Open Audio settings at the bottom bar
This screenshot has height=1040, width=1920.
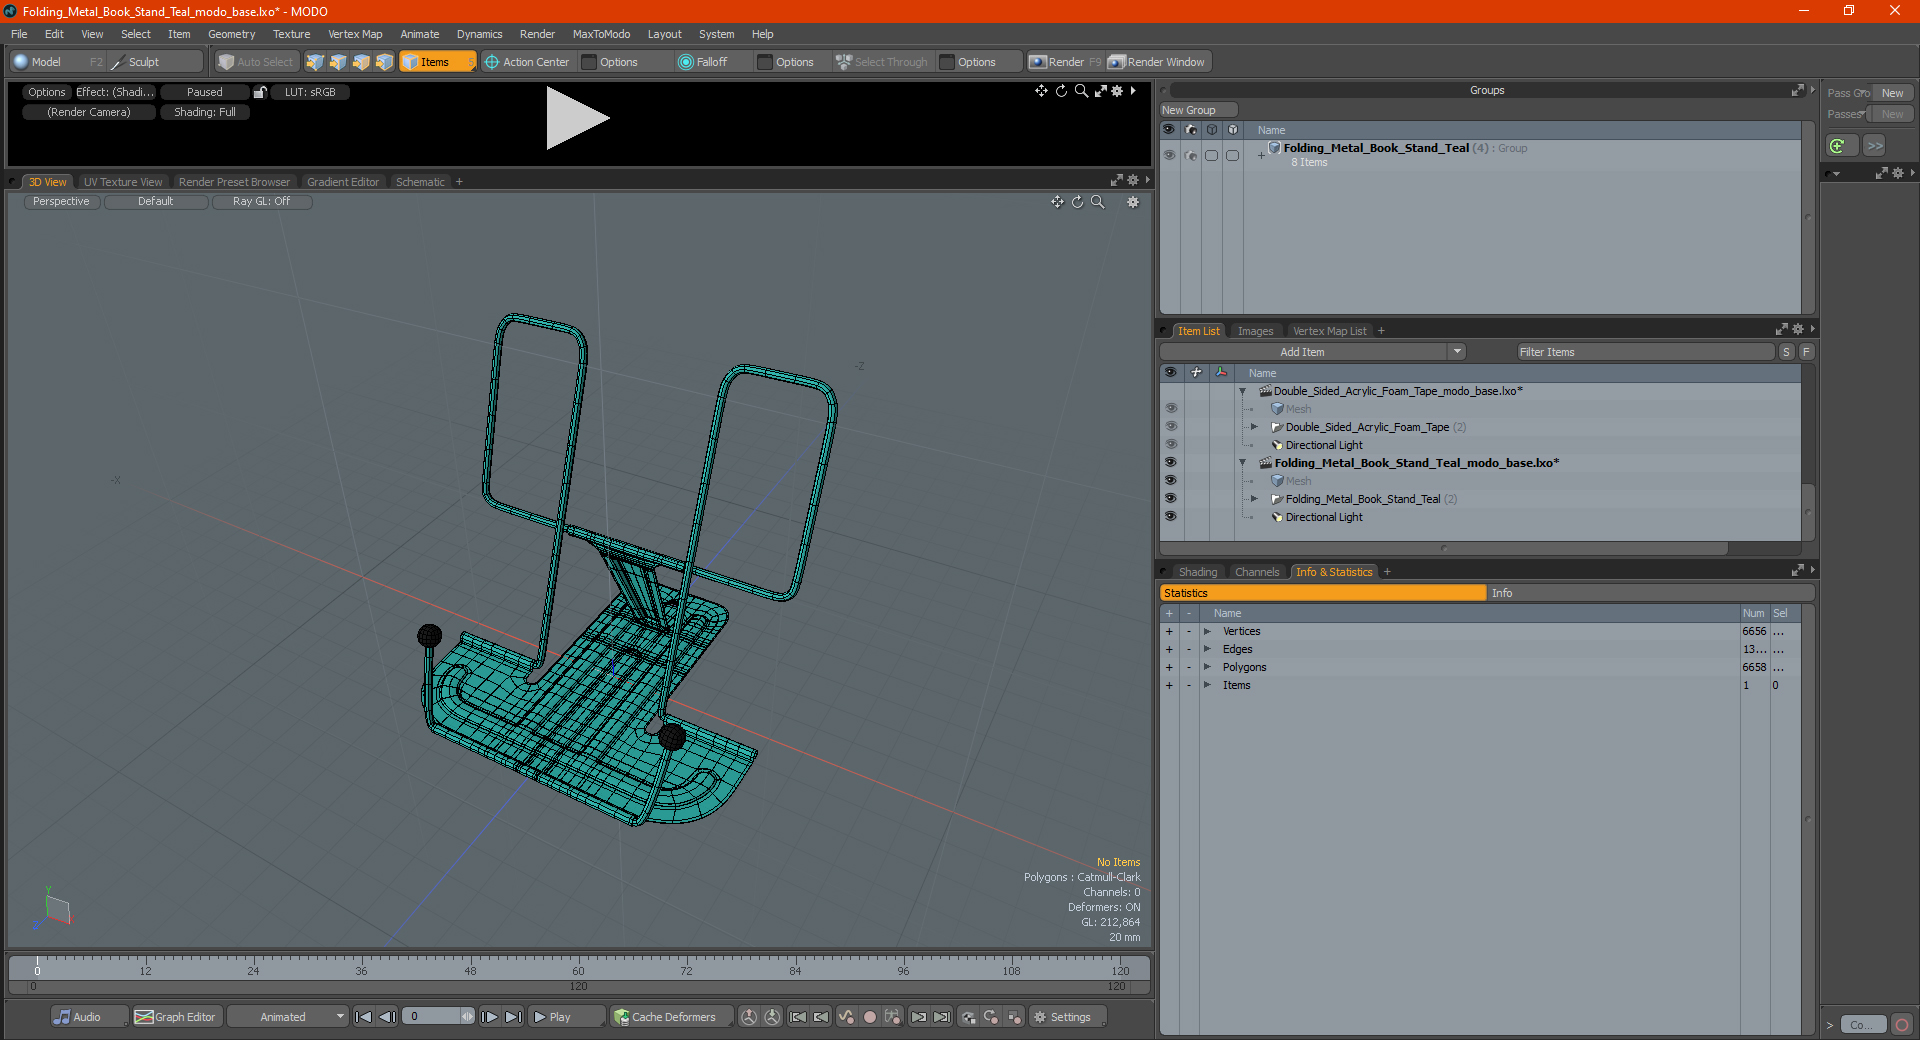(89, 1017)
